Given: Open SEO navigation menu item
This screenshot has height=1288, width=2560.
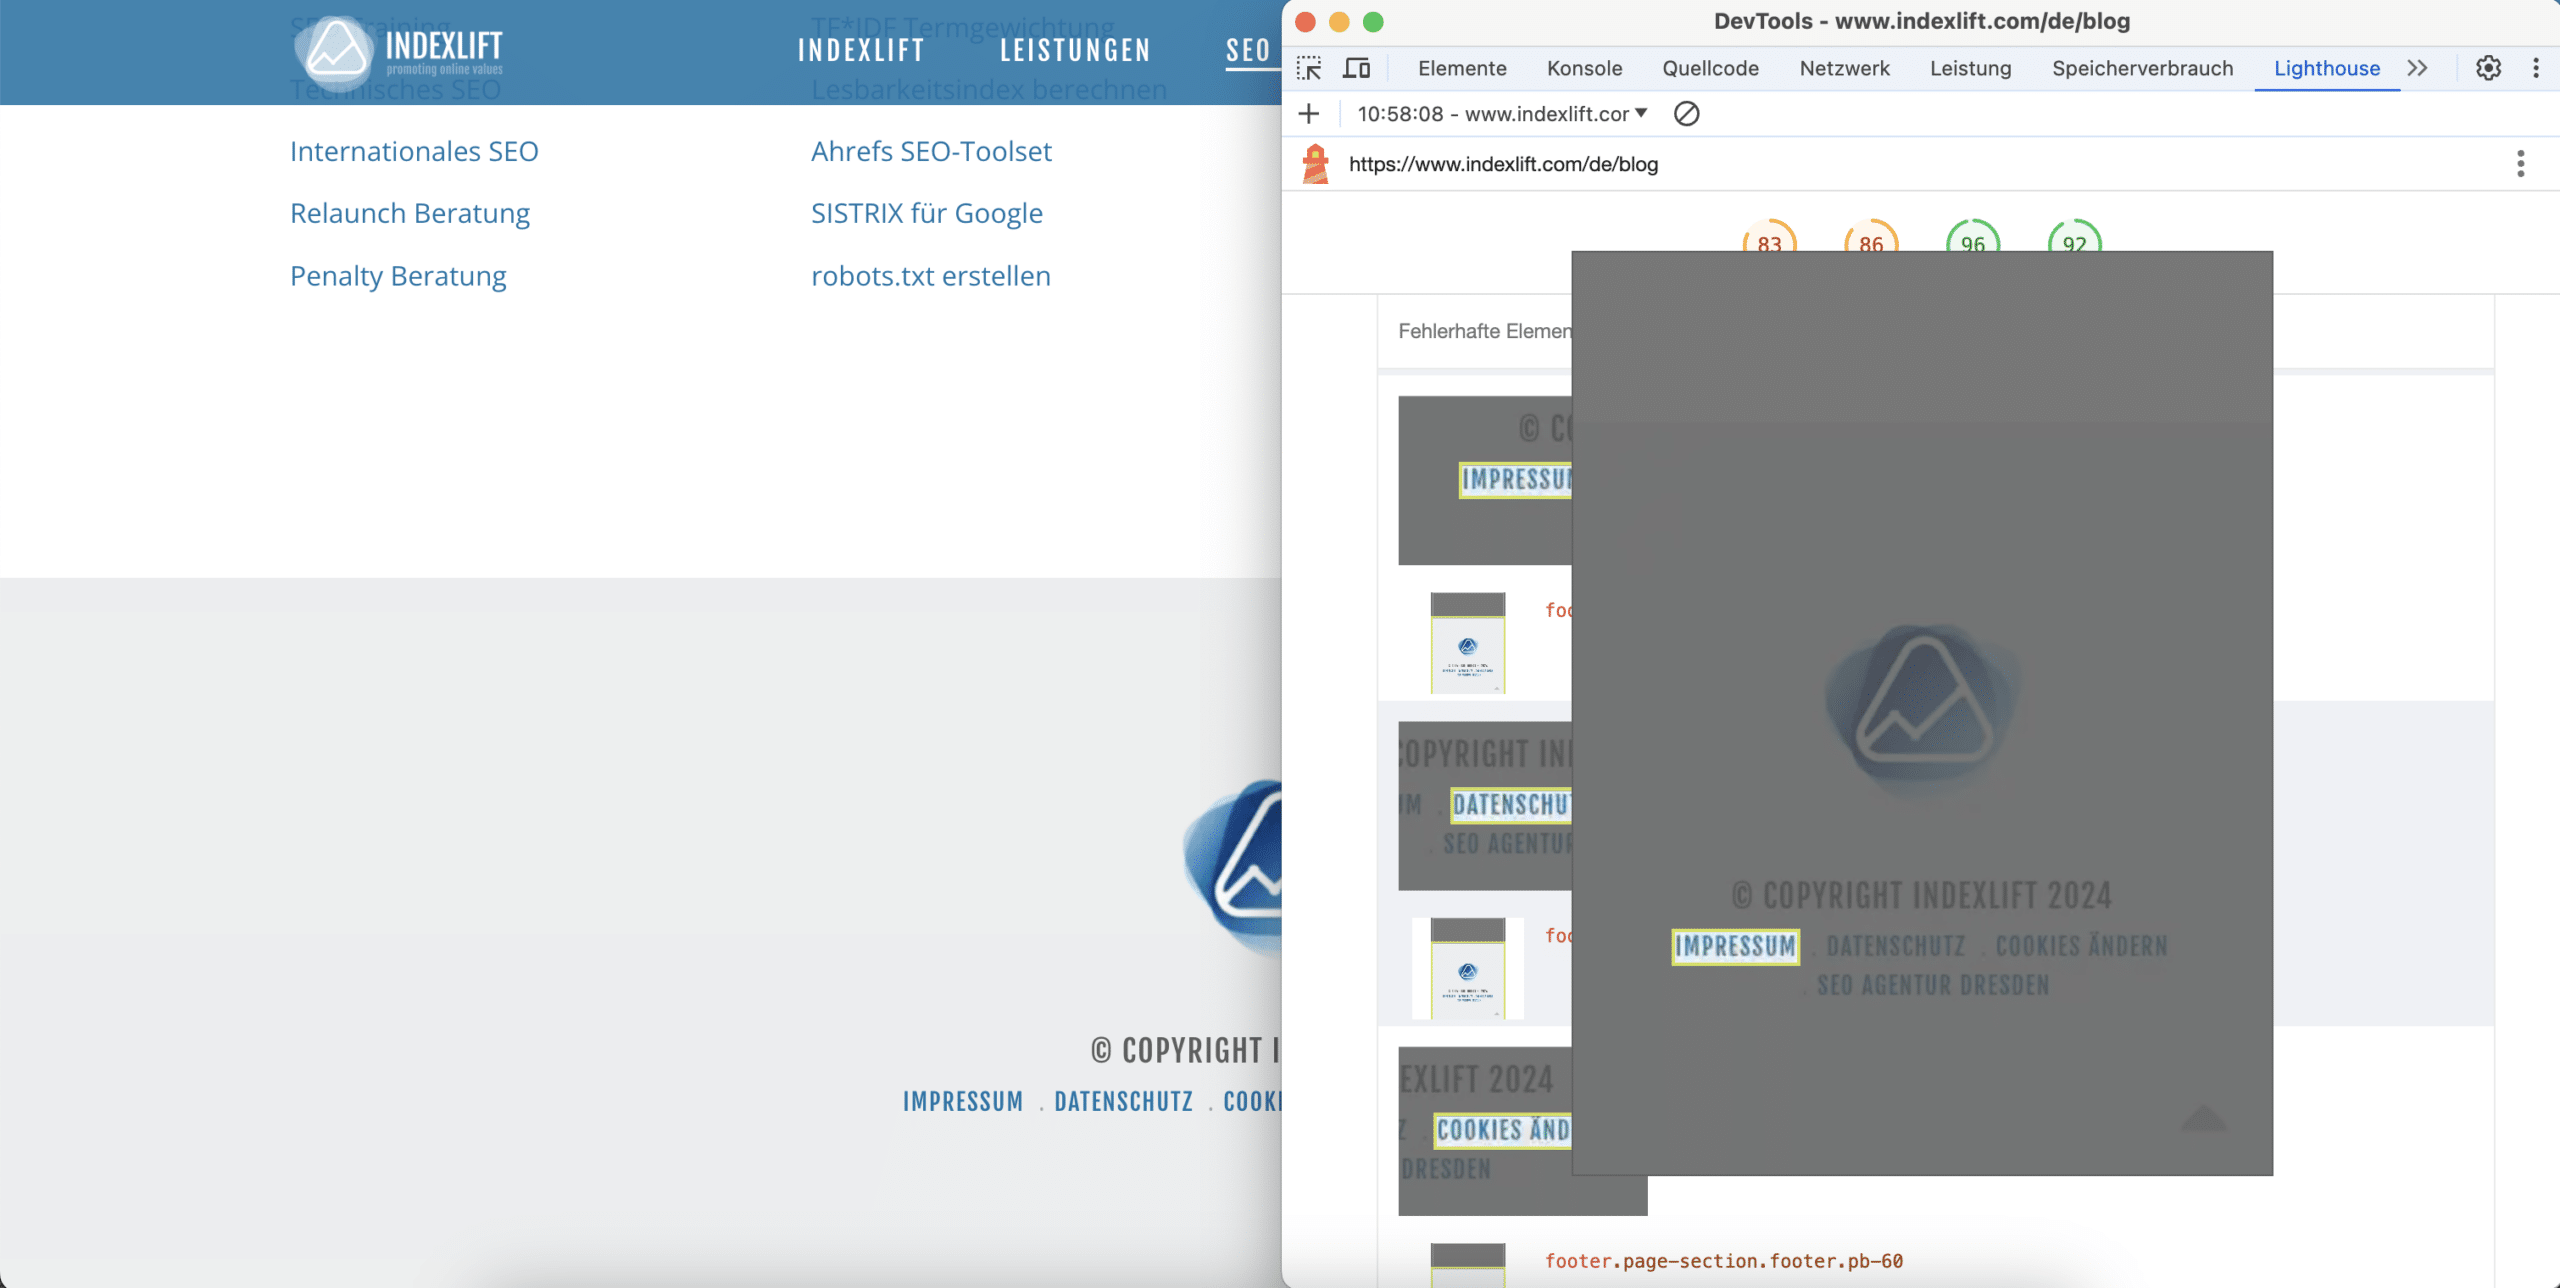Looking at the screenshot, I should coord(1248,50).
